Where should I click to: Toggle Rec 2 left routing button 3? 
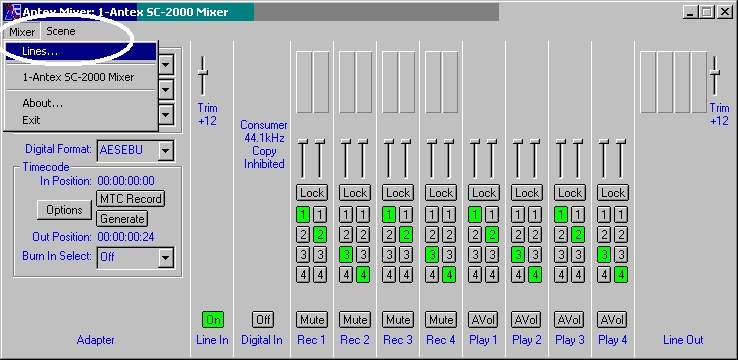pyautogui.click(x=346, y=255)
